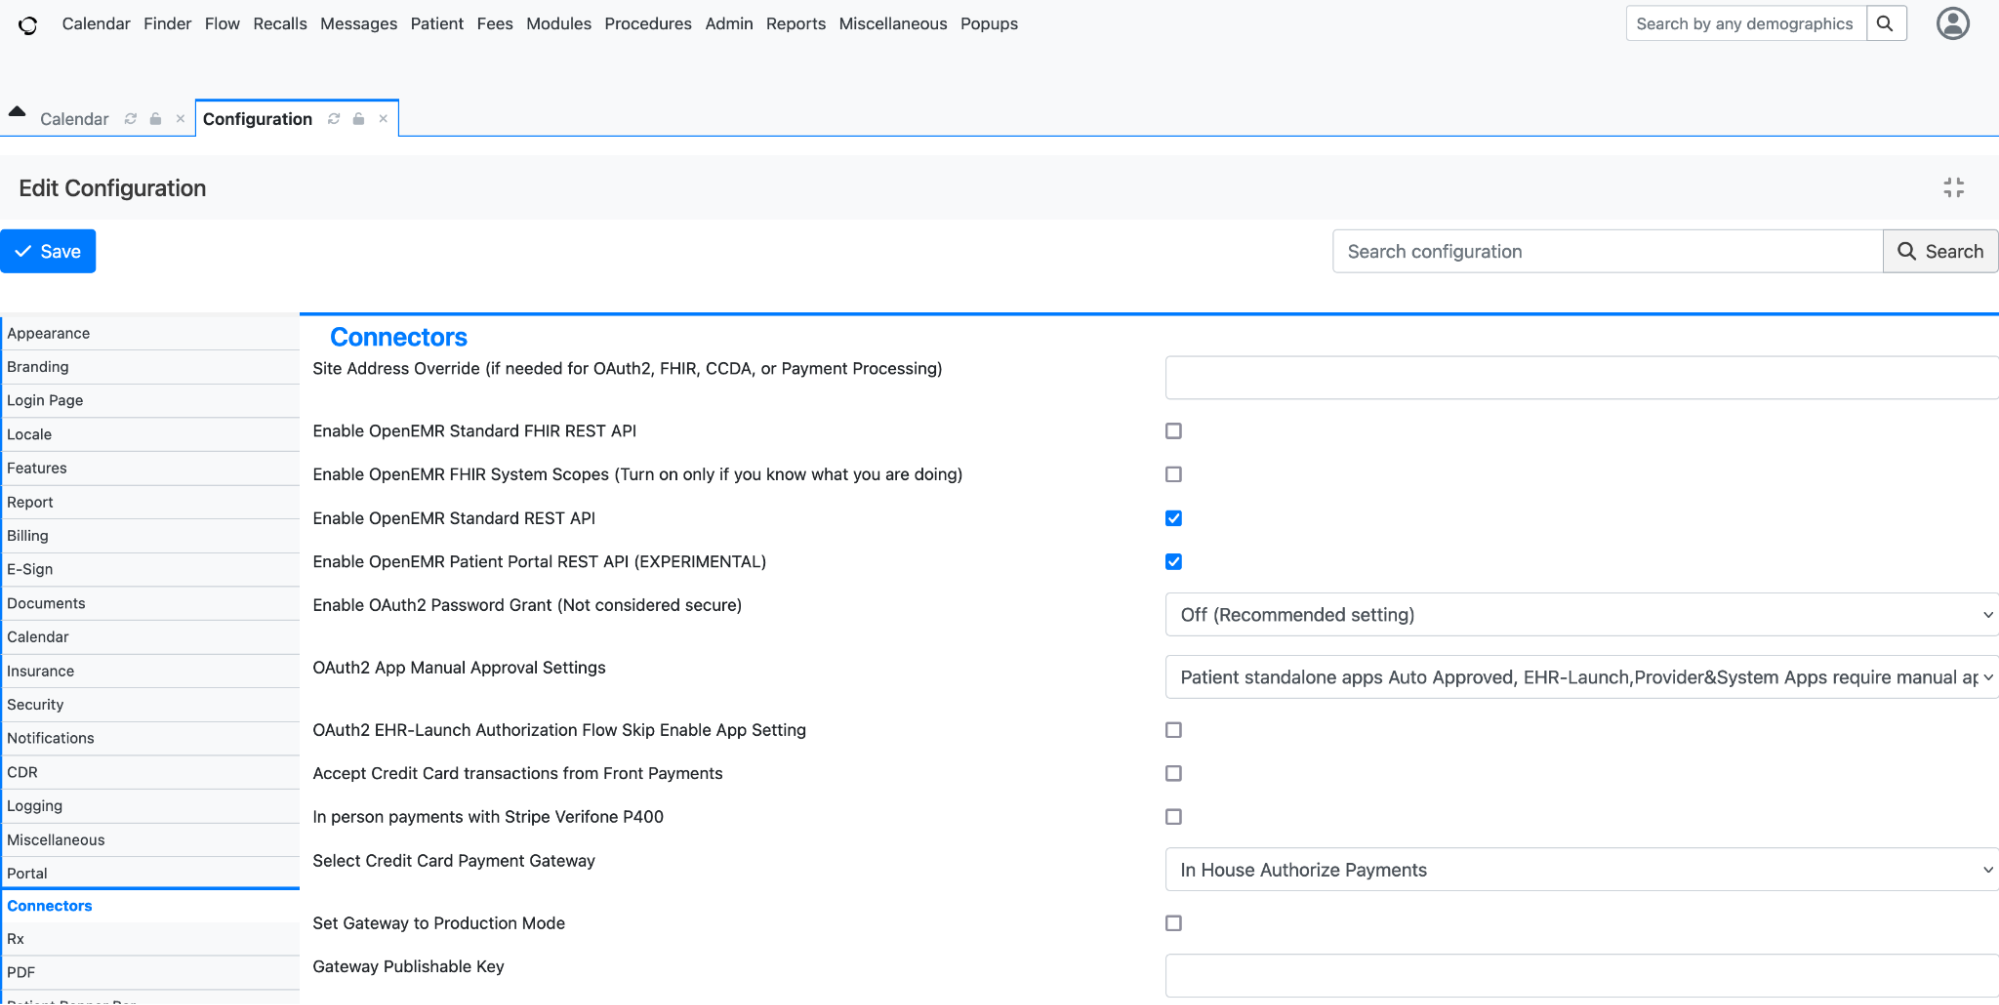Open the user profile avatar icon
This screenshot has width=1999, height=1005.
(1952, 24)
